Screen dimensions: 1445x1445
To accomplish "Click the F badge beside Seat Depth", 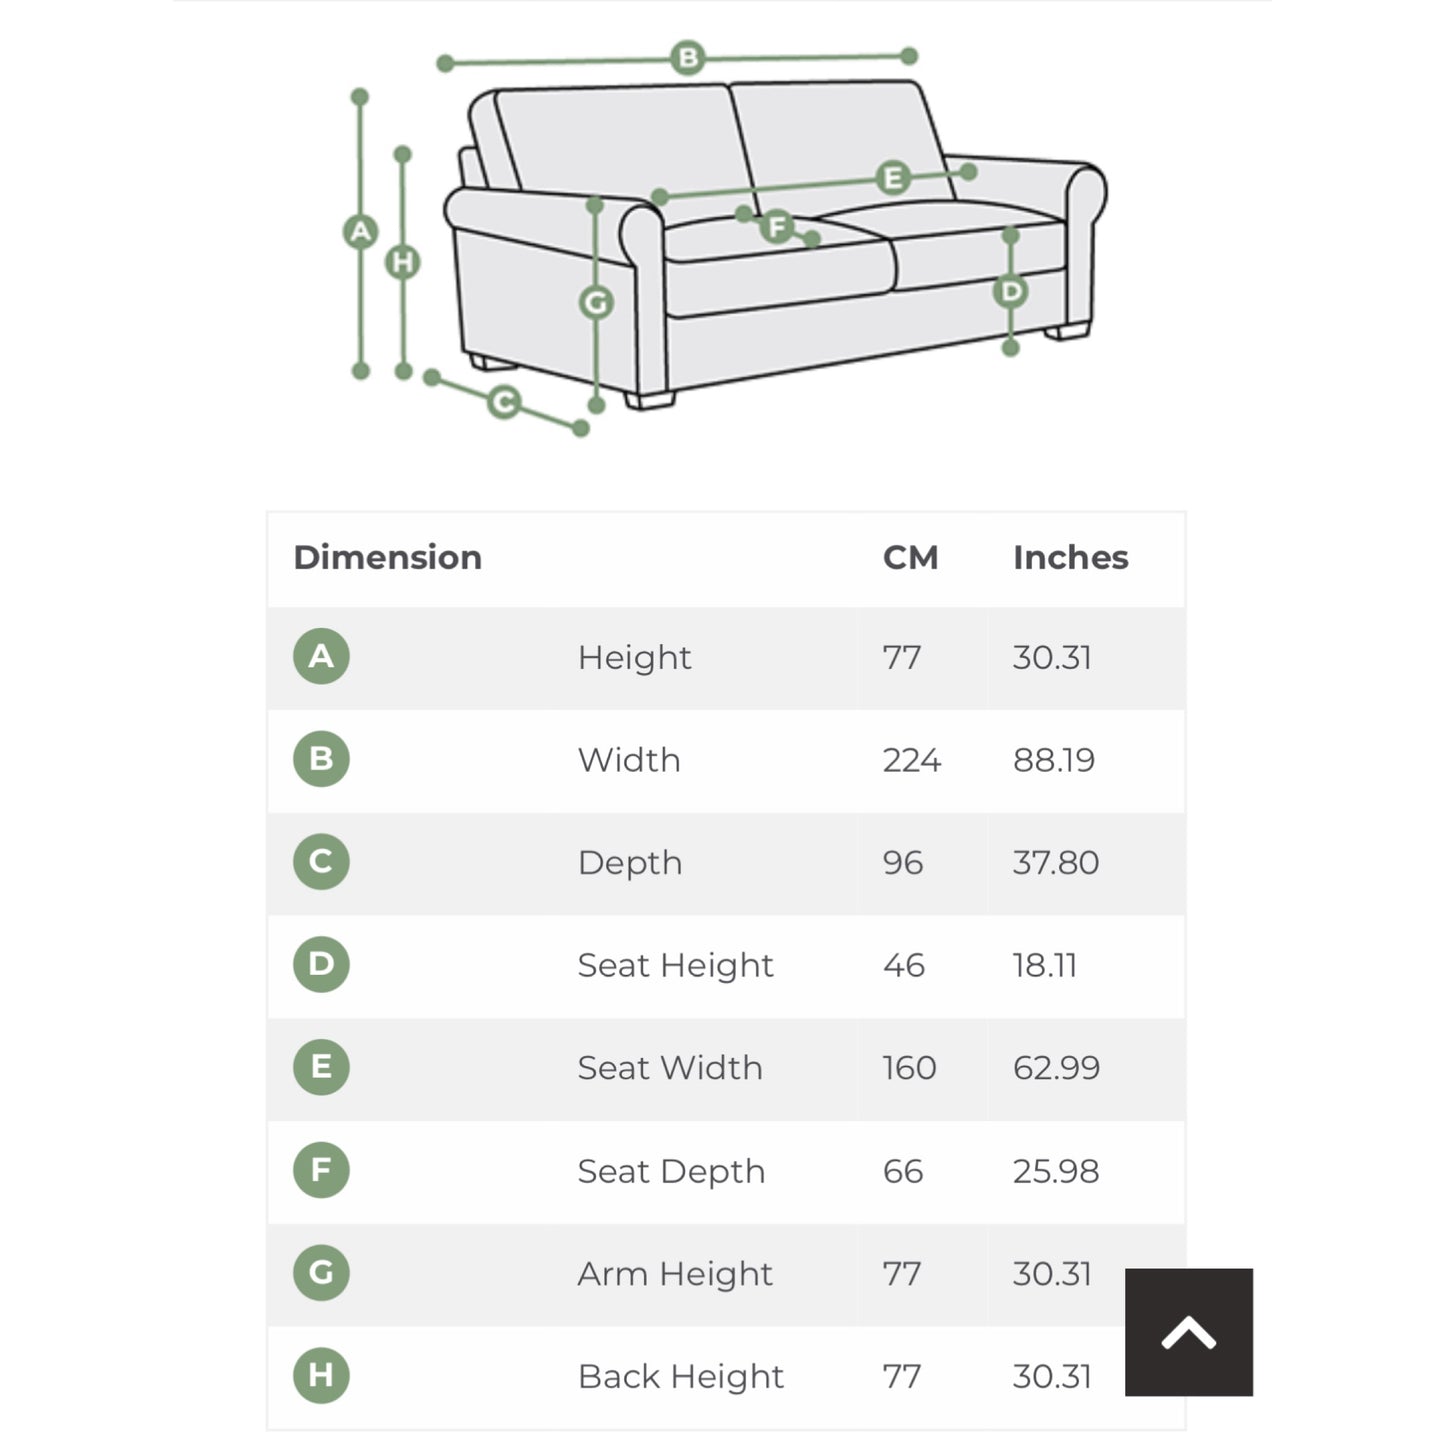I will tap(320, 1171).
